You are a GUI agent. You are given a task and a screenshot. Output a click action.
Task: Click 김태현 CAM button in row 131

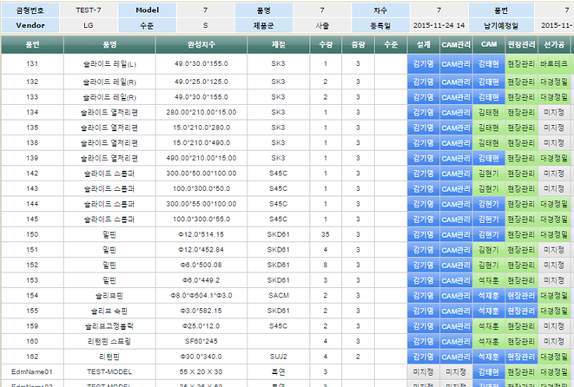coord(489,64)
